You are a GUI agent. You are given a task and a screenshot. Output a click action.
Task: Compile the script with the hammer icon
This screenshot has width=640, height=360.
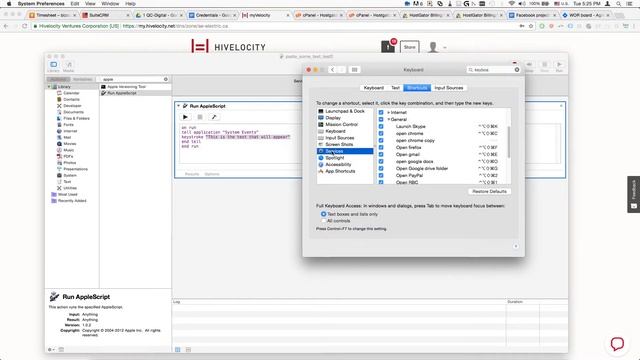click(213, 117)
